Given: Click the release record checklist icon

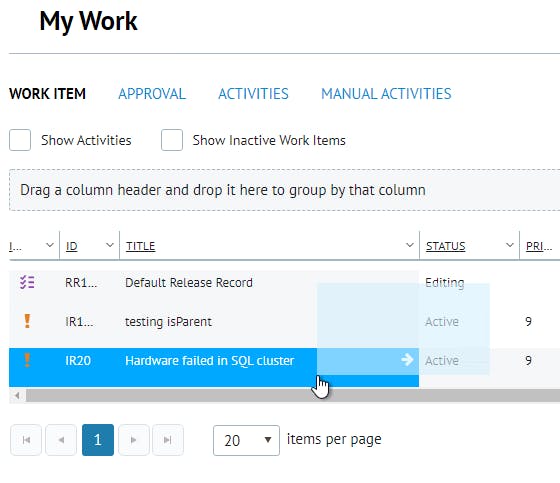Looking at the screenshot, I should pos(27,282).
